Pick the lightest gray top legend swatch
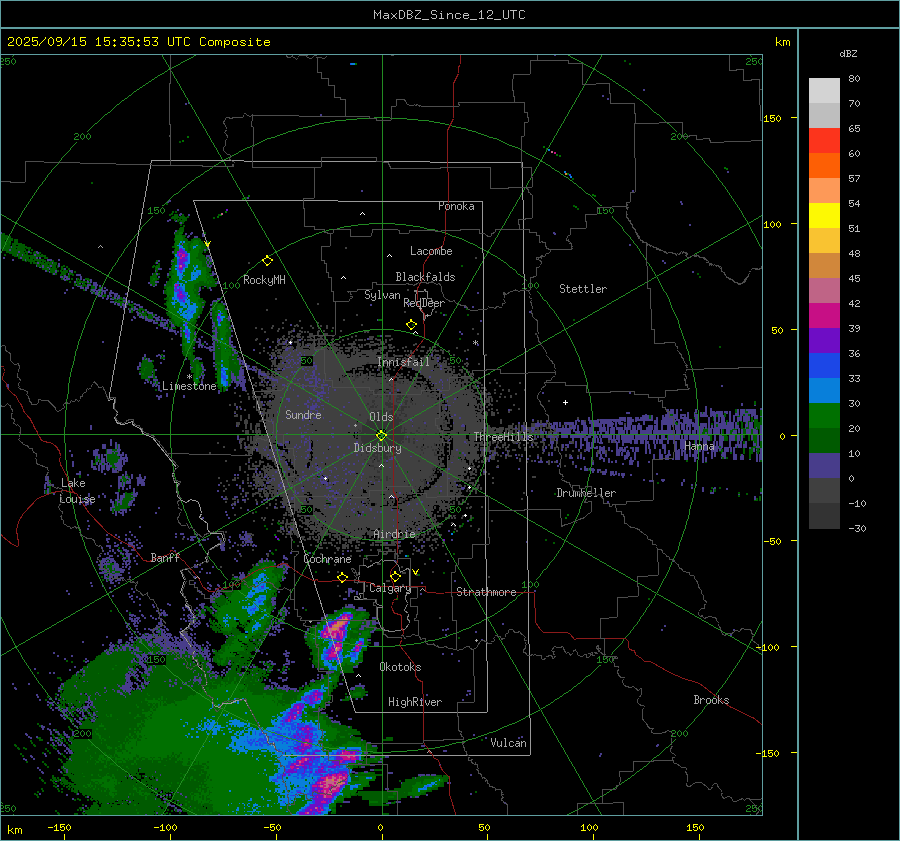Screen dimensions: 900x841 pyautogui.click(x=824, y=91)
